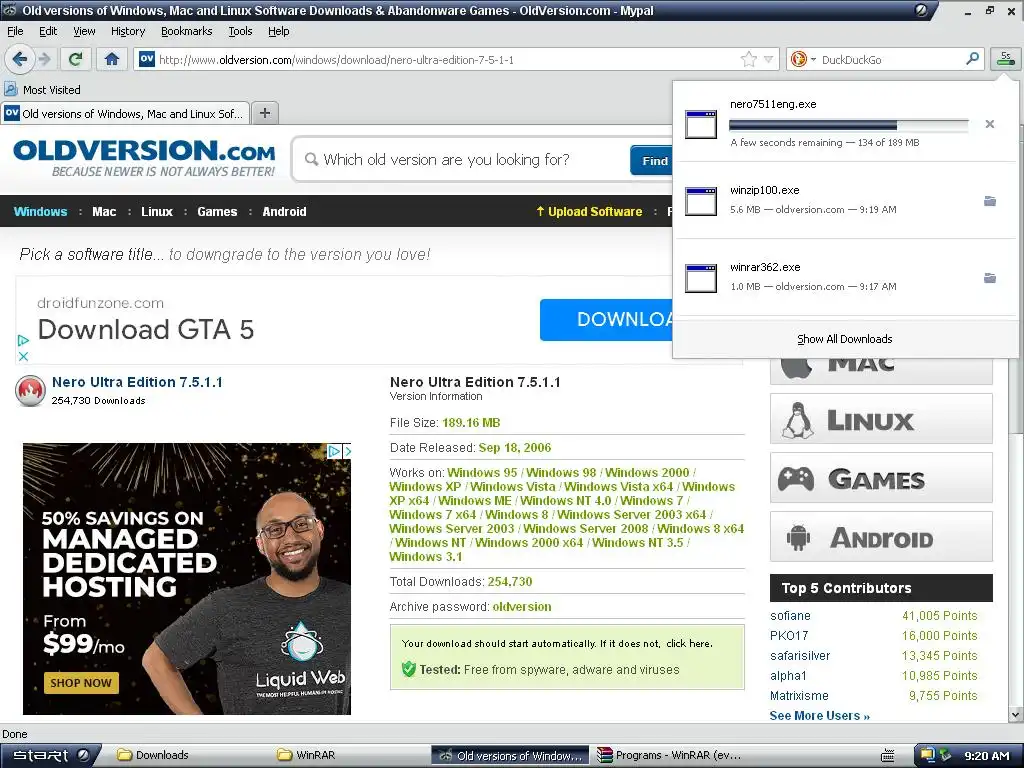Switch to Programs - WinRAR taskbar window
This screenshot has width=1024, height=768.
(x=669, y=756)
